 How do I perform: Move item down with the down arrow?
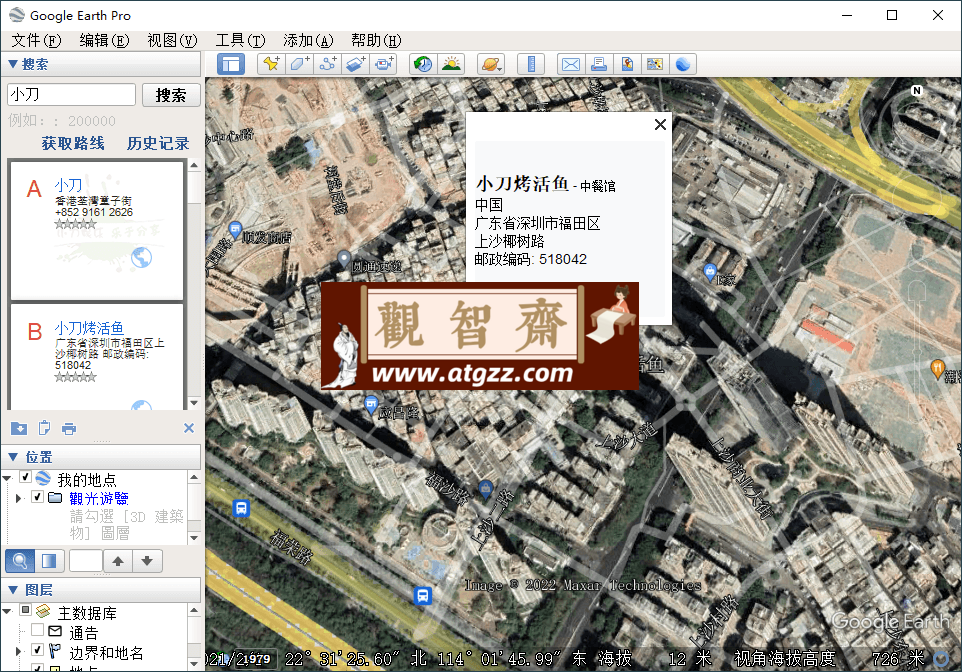click(147, 560)
